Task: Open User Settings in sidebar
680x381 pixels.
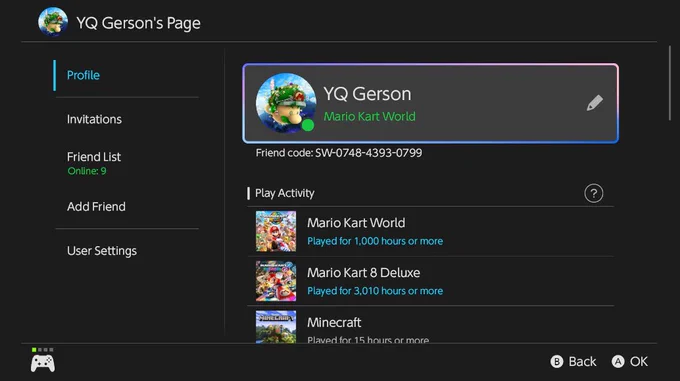Action: tap(102, 251)
